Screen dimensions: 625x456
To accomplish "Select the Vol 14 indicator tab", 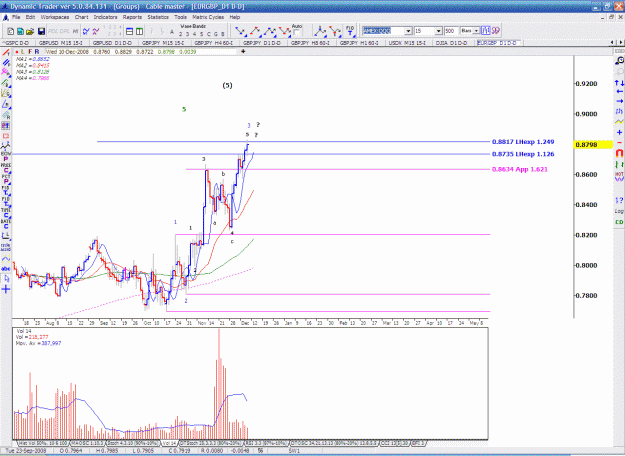I will [169, 443].
